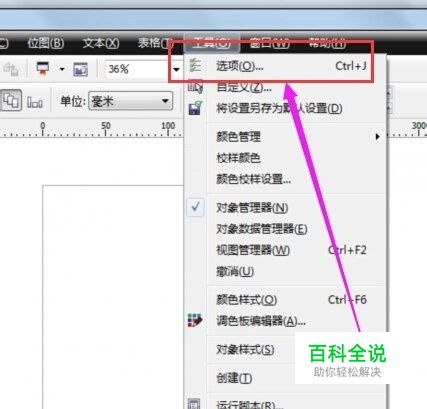Select the all pages layout icon
This screenshot has height=409, width=427.
click(12, 100)
